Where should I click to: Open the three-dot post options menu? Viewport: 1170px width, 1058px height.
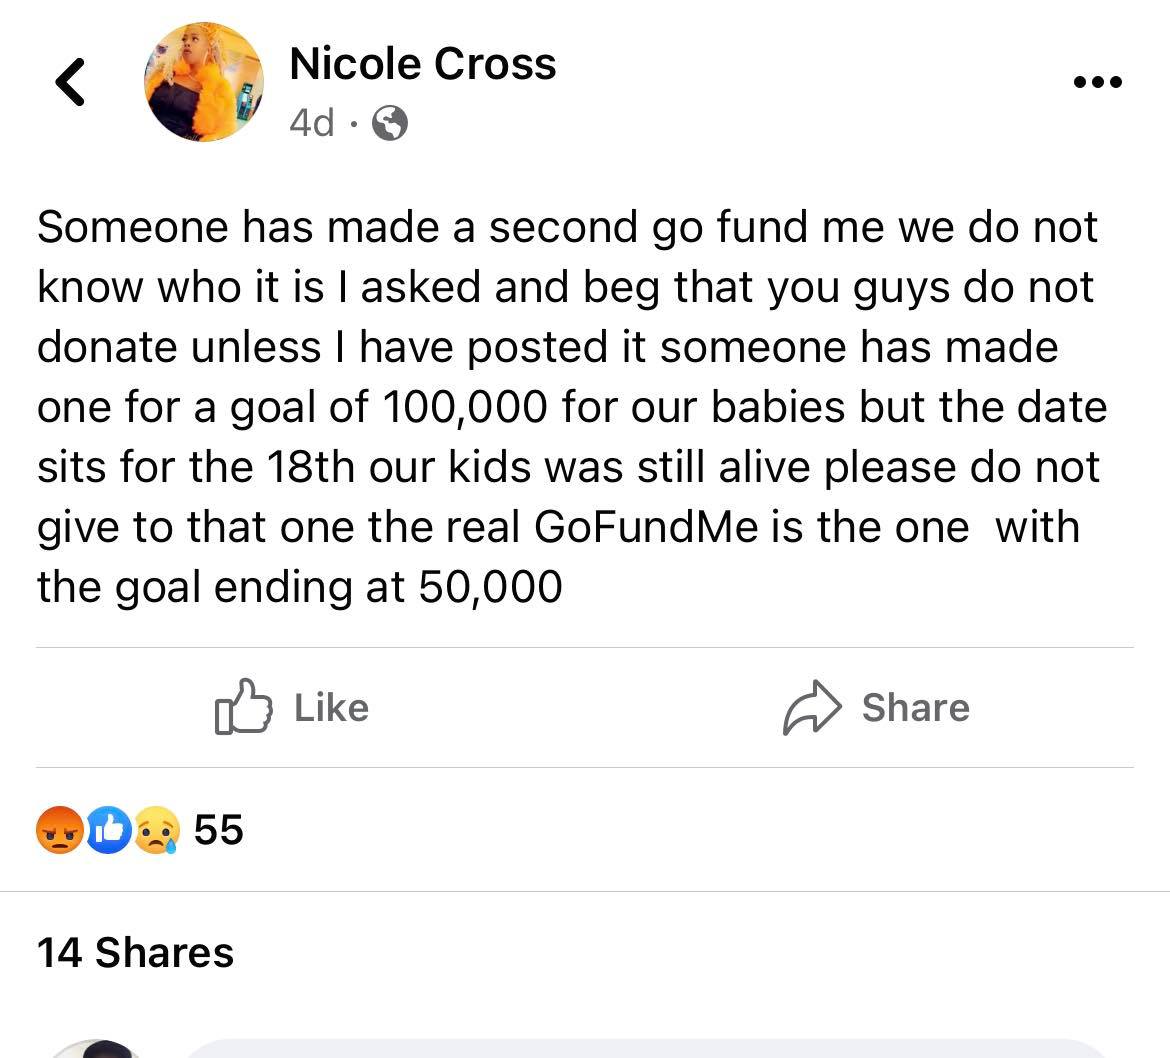[1097, 82]
